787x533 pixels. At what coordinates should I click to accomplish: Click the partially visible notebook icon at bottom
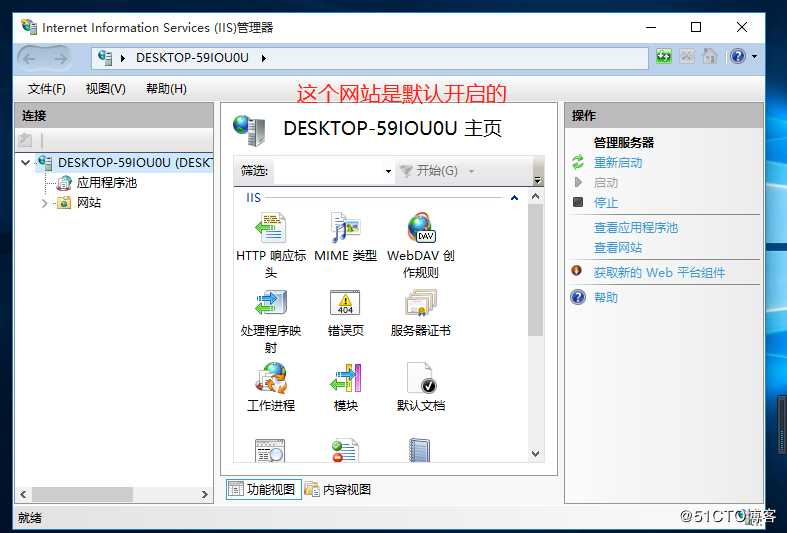420,450
